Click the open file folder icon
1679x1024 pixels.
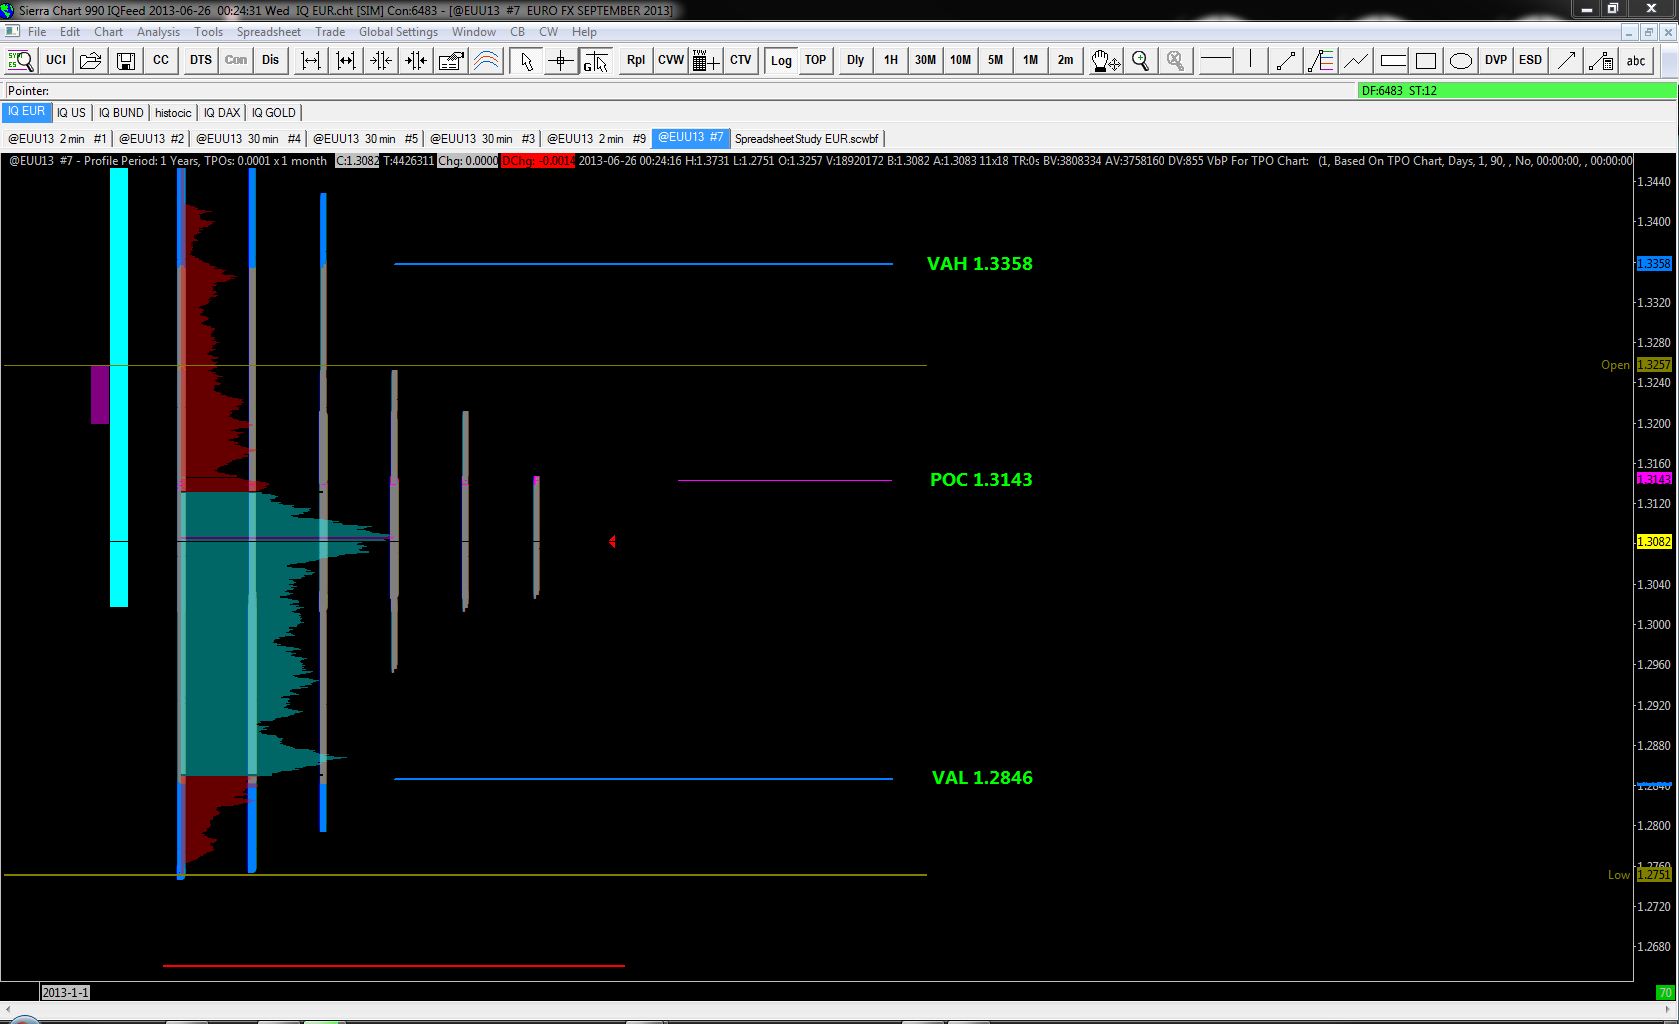(x=91, y=60)
